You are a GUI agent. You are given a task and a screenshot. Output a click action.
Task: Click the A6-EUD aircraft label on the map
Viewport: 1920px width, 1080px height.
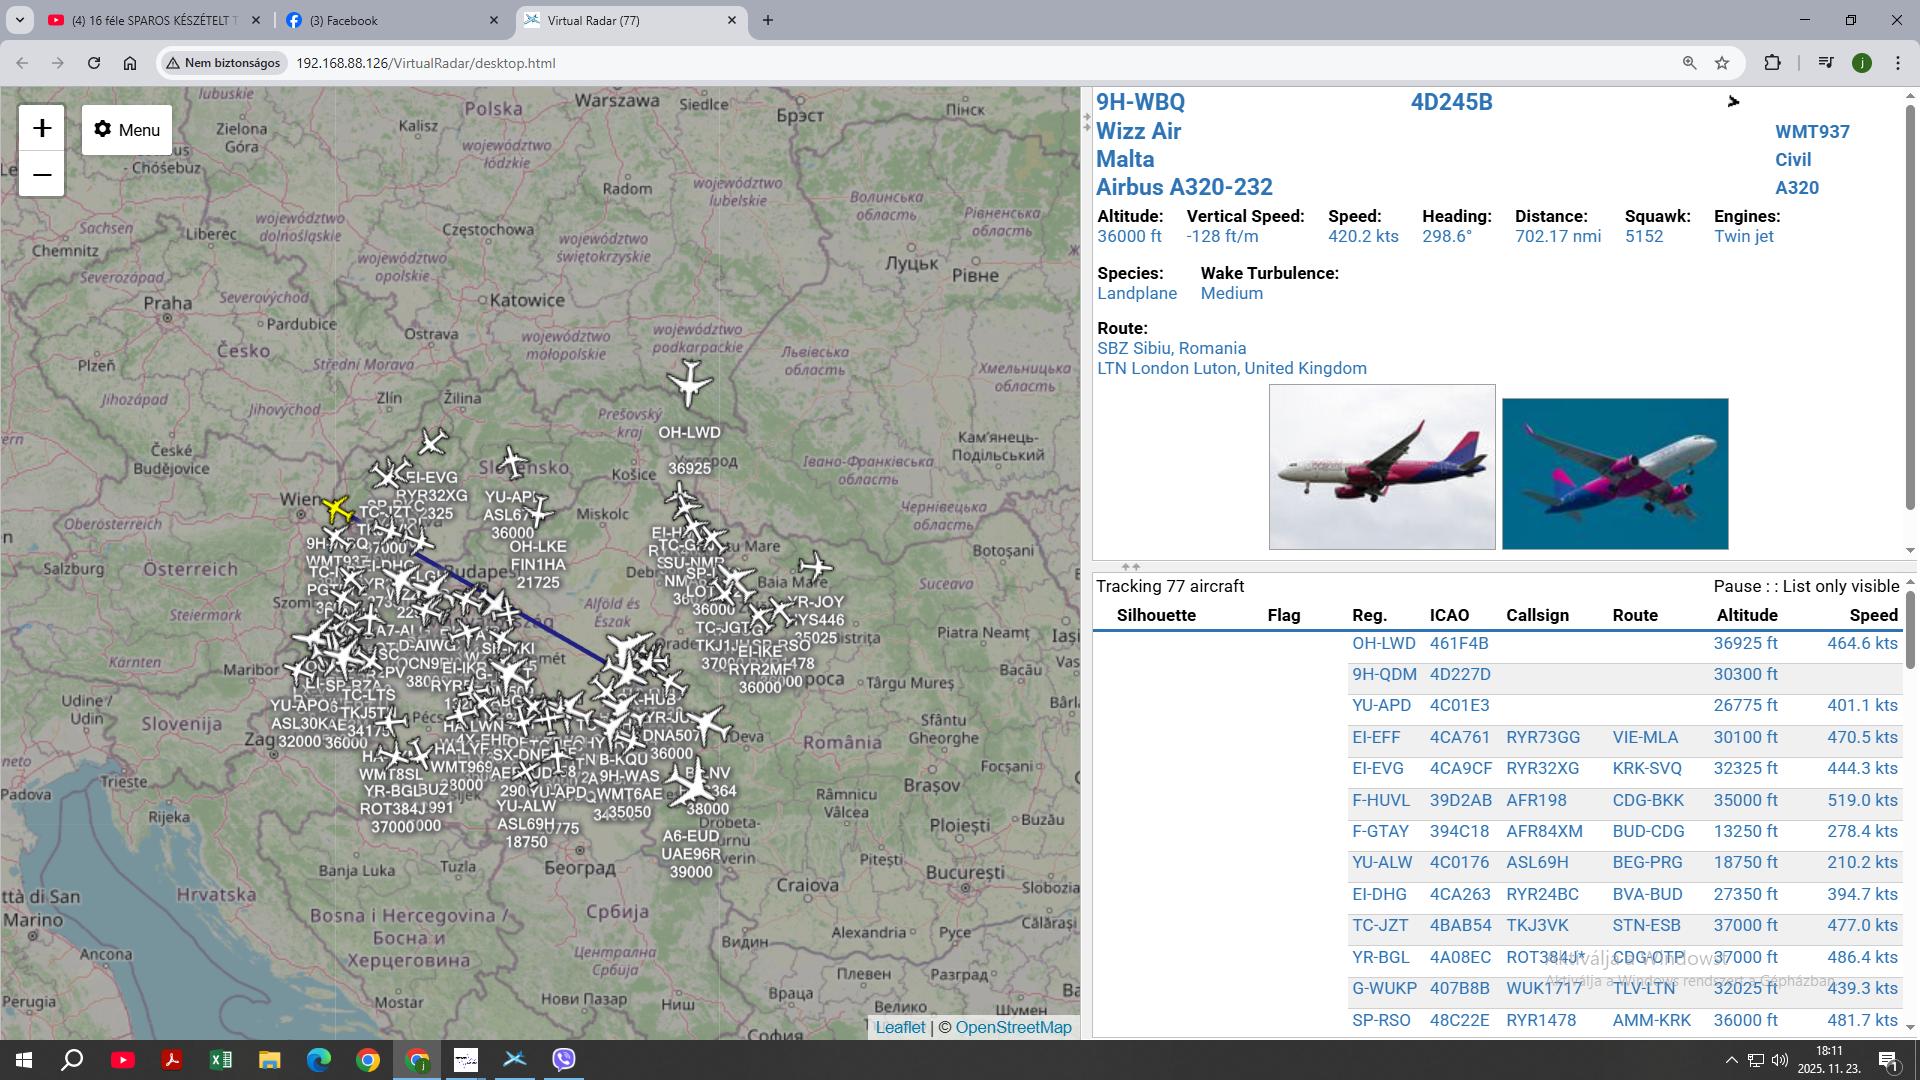(690, 836)
